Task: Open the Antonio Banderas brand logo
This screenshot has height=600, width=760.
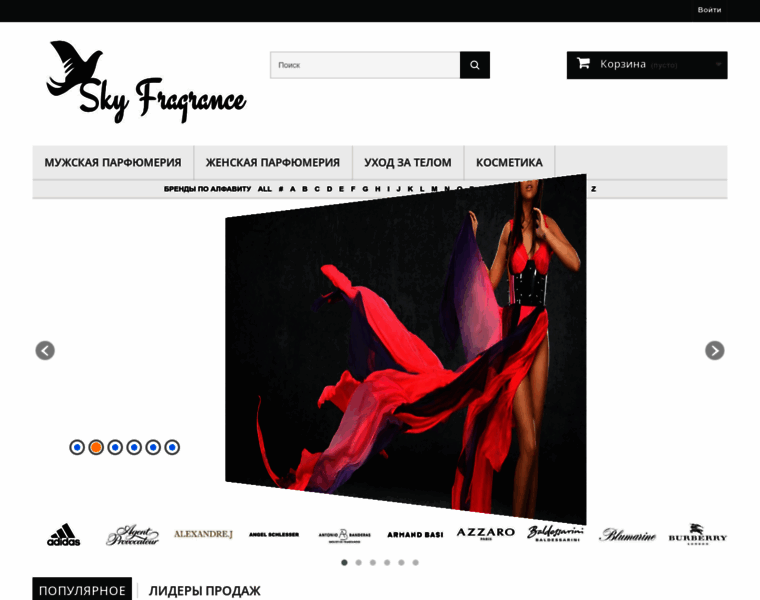Action: pyautogui.click(x=344, y=536)
